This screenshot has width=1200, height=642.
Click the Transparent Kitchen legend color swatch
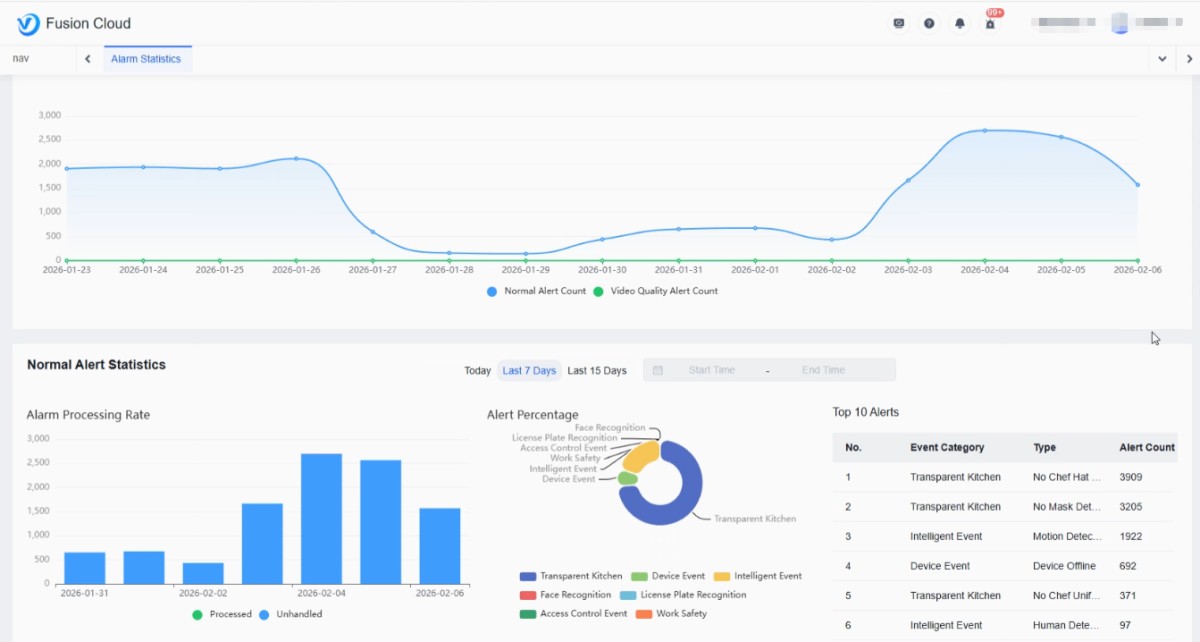pos(528,576)
